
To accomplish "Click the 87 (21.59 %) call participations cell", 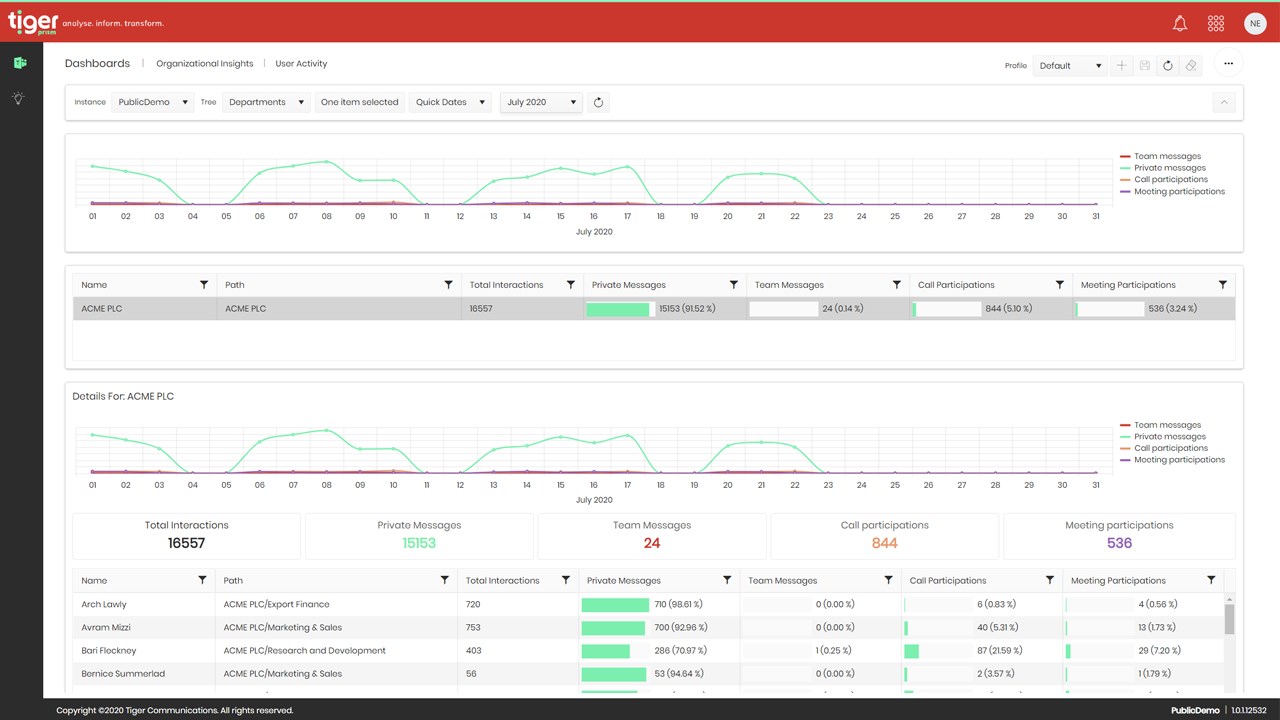I will (981, 650).
